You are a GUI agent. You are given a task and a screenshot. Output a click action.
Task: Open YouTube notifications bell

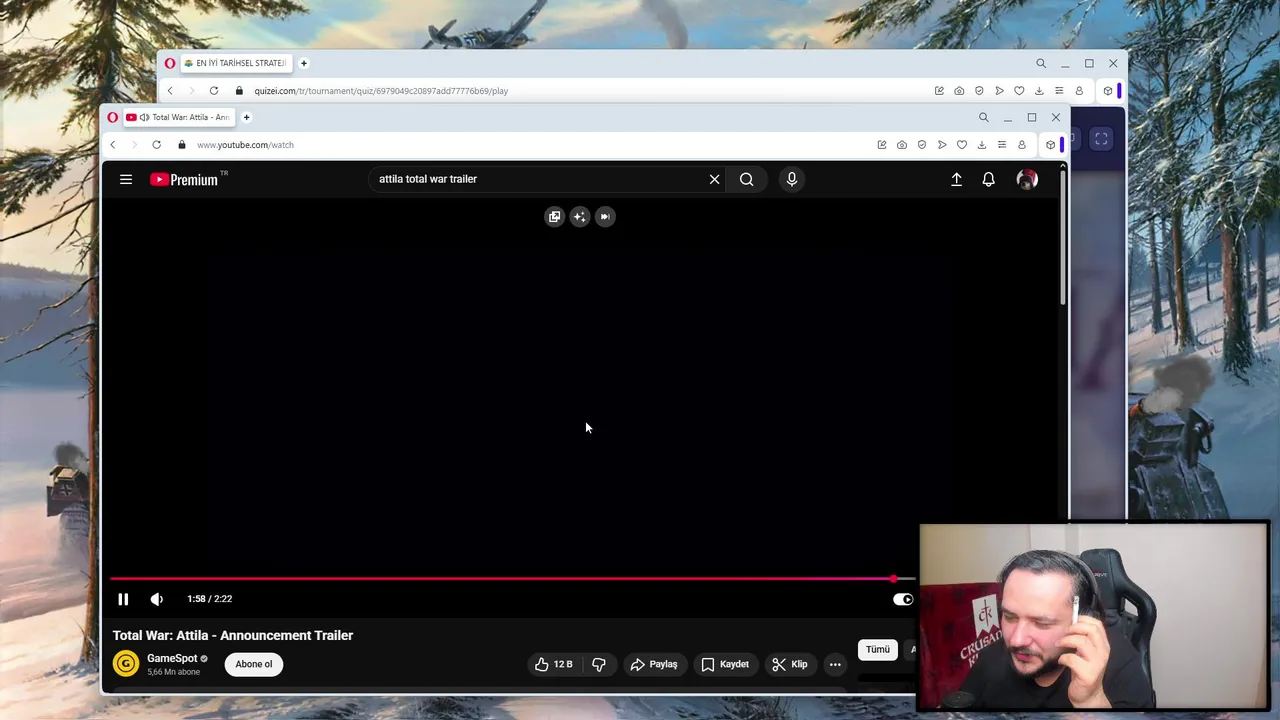tap(989, 179)
